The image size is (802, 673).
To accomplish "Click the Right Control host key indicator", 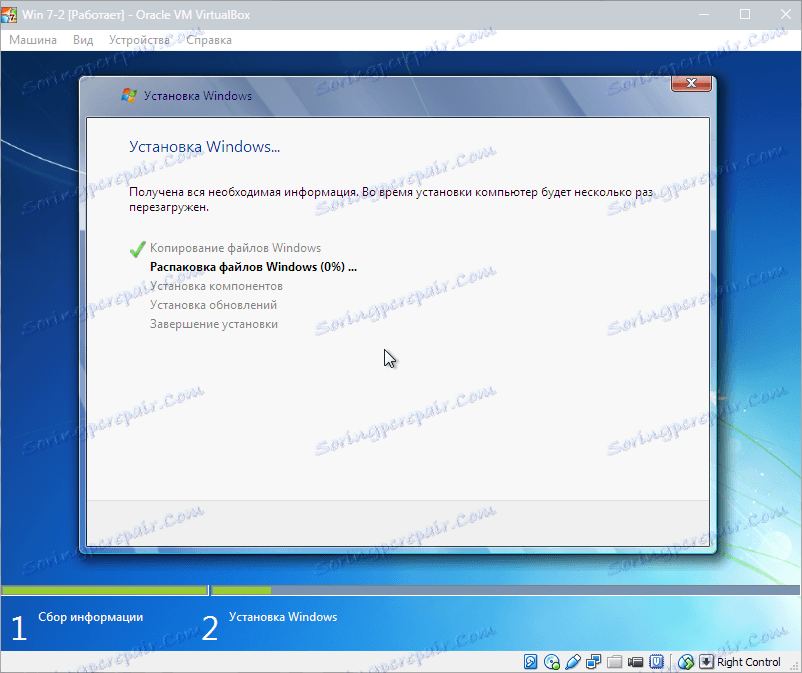I will pos(748,662).
